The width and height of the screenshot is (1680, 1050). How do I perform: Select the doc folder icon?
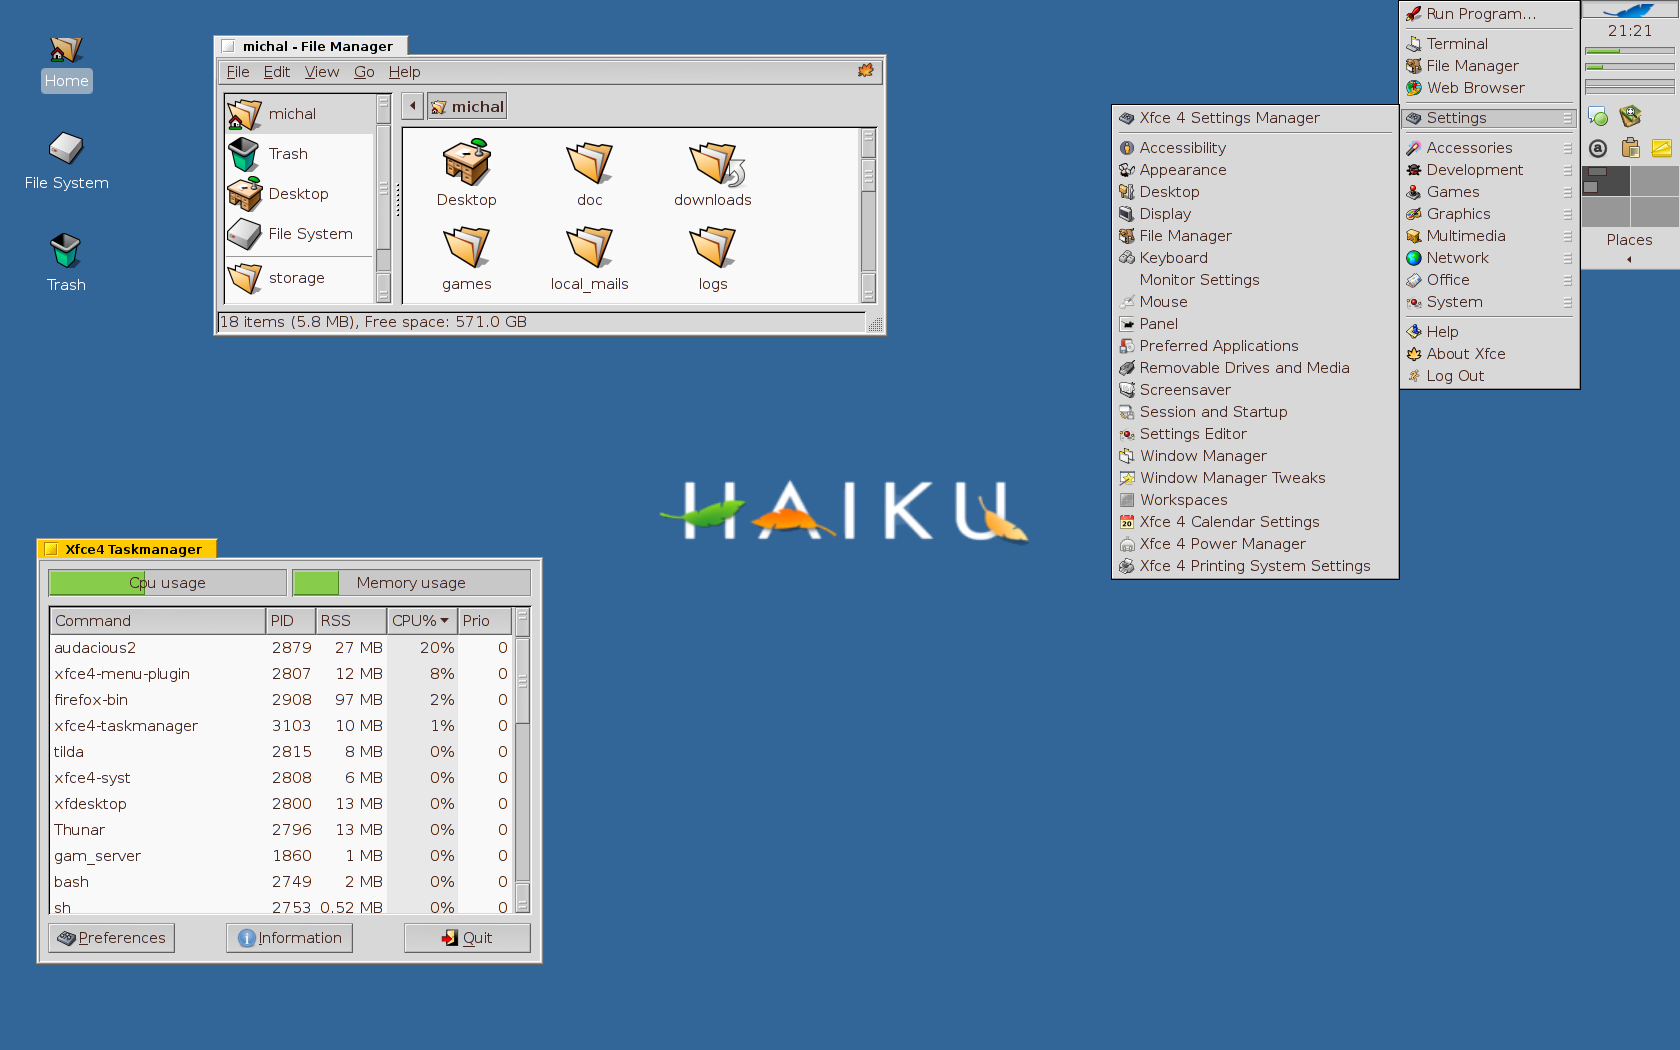590,173
